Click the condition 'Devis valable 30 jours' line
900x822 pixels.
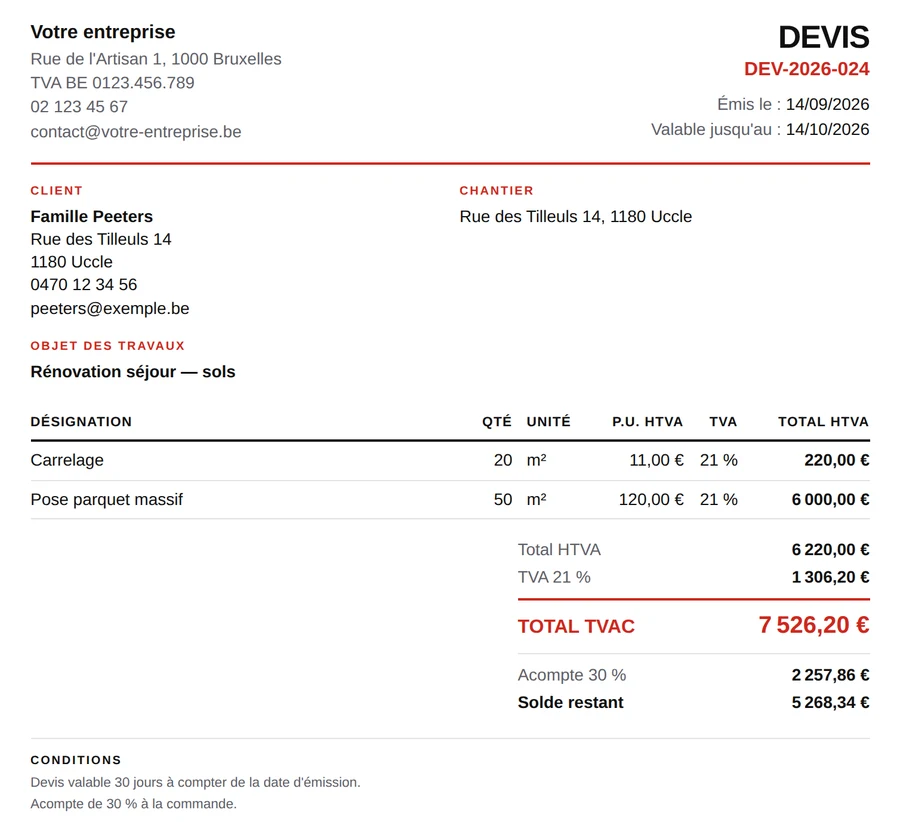coord(196,782)
